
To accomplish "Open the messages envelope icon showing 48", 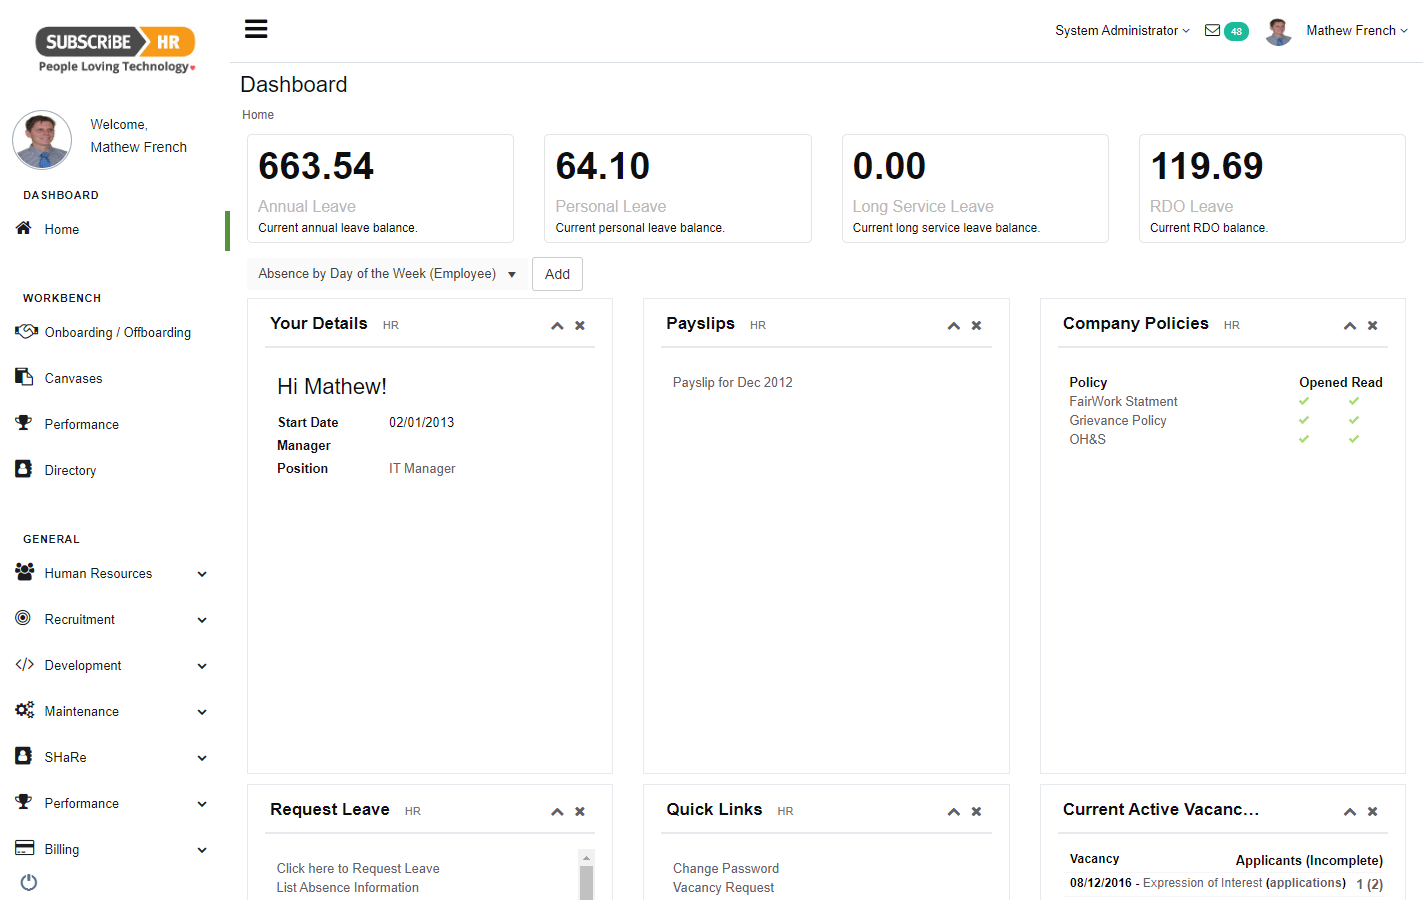I will click(1211, 31).
